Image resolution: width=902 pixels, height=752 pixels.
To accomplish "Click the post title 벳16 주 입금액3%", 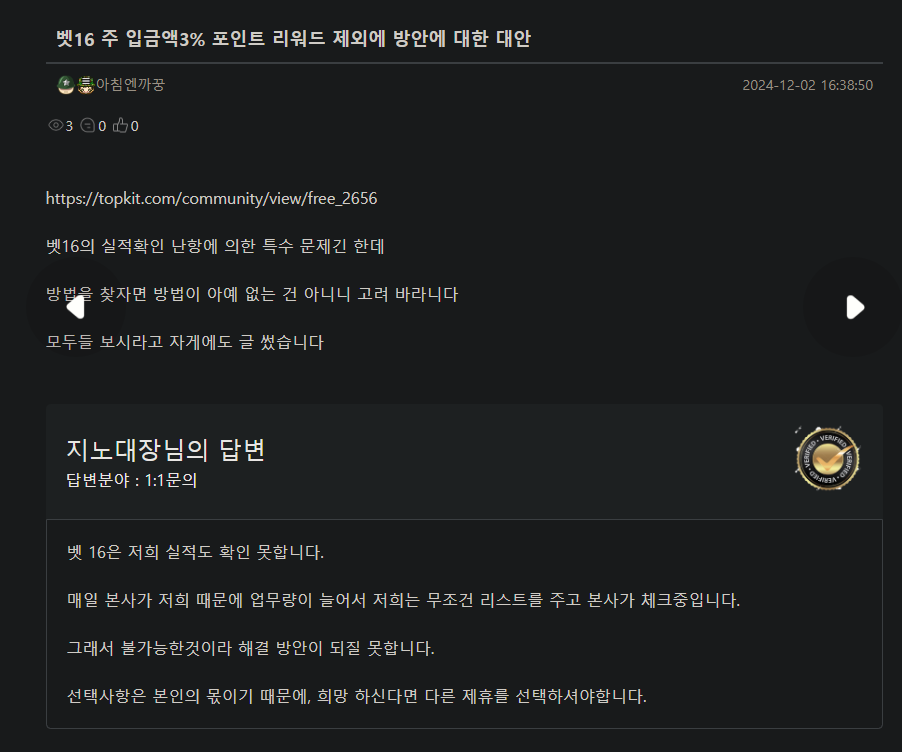I will coord(293,39).
